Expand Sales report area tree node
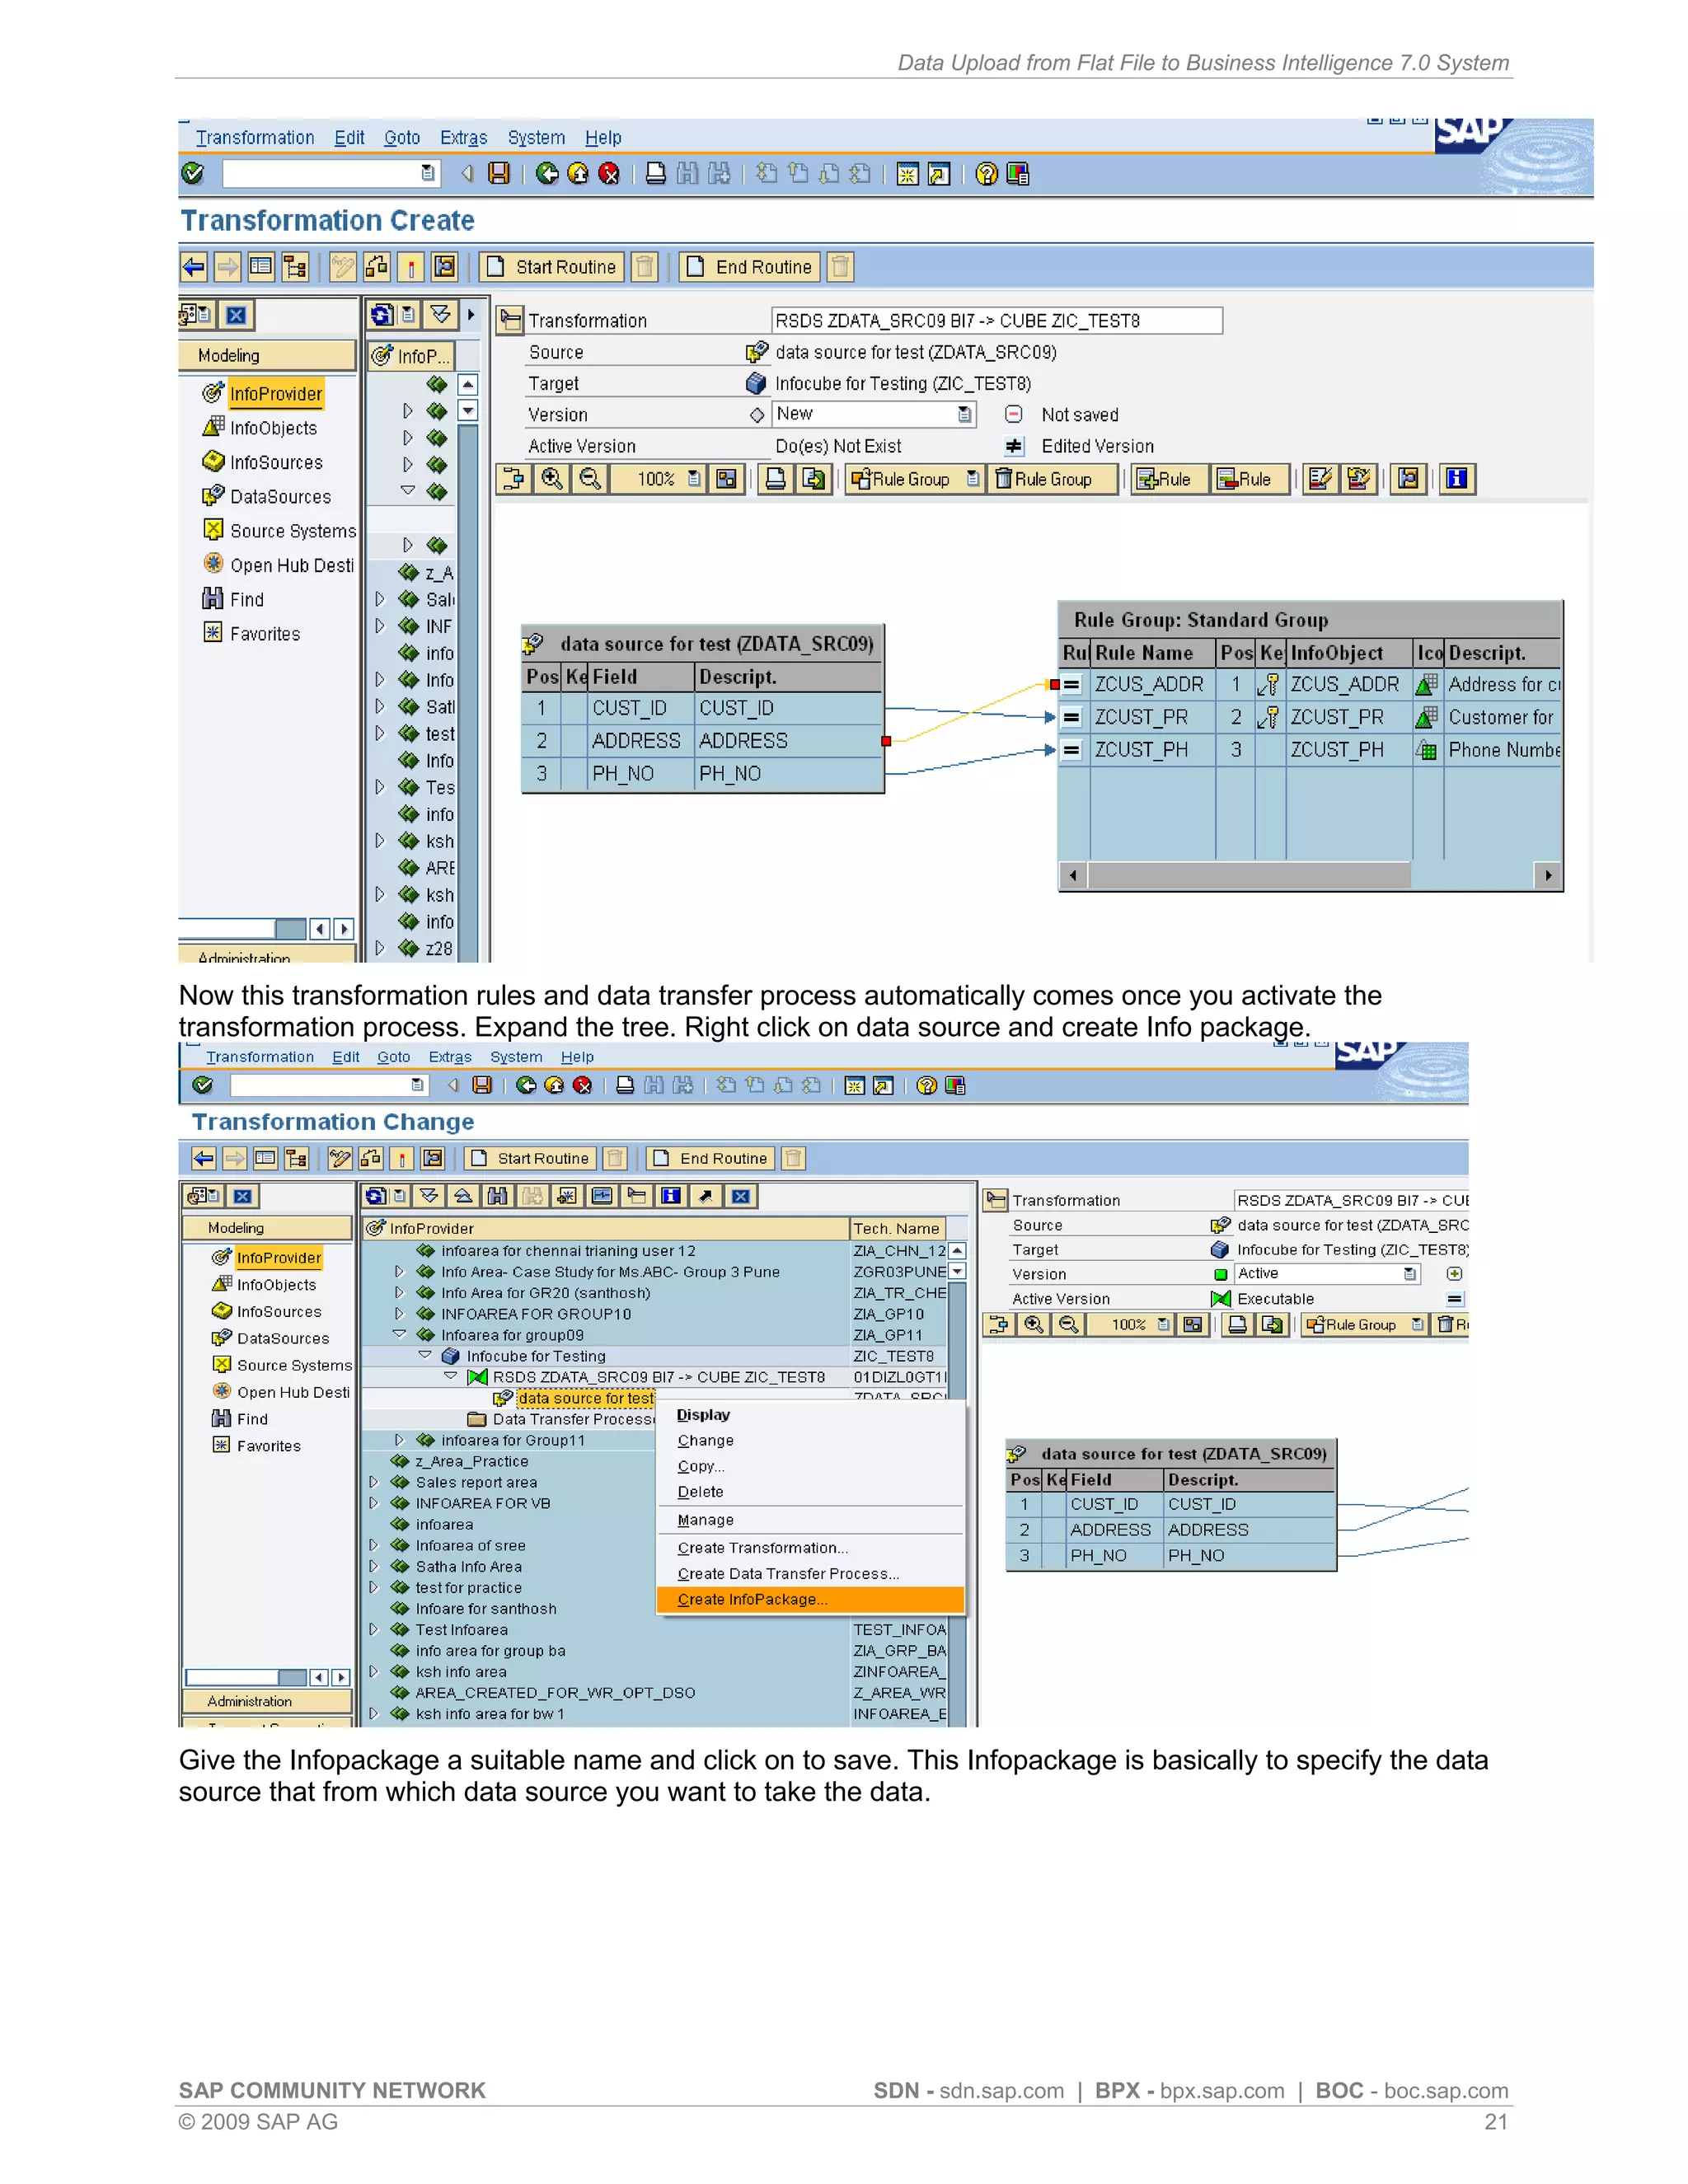The width and height of the screenshot is (1688, 2184). coord(374,1482)
